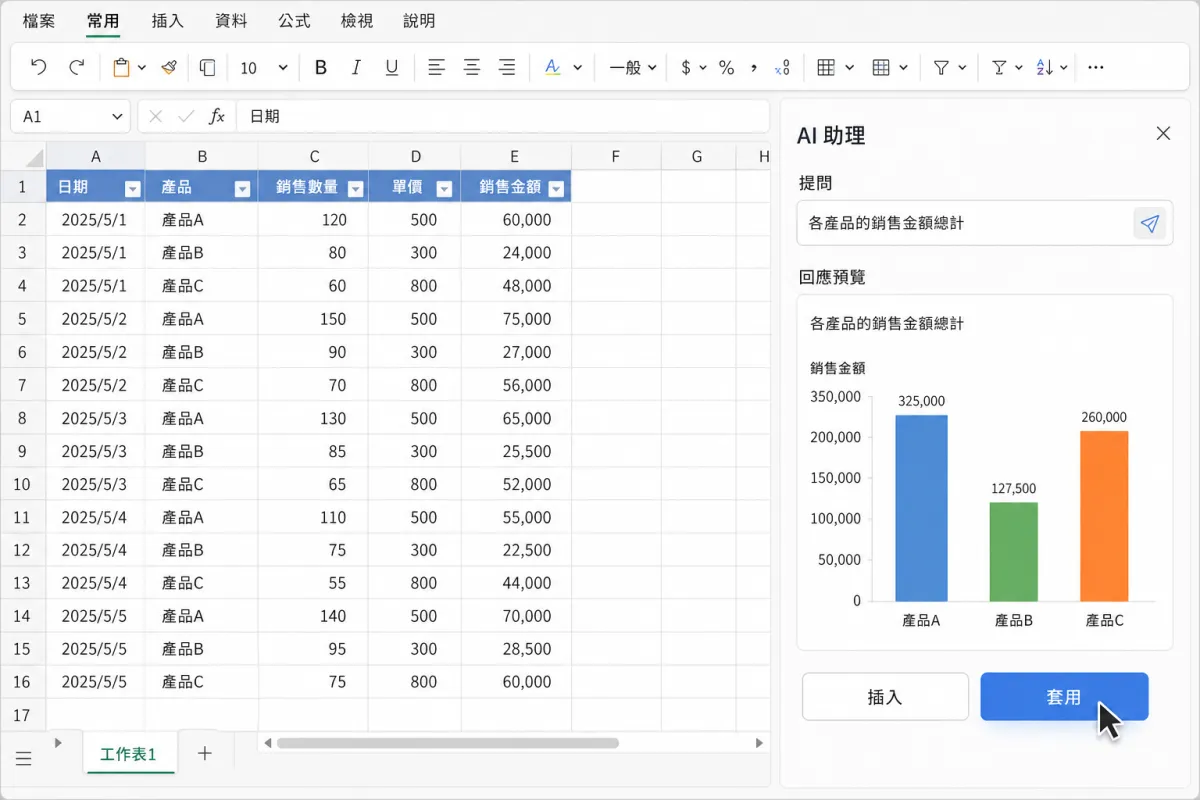Click the Redo arrow icon
Screen dimensions: 1200x800
click(76, 67)
